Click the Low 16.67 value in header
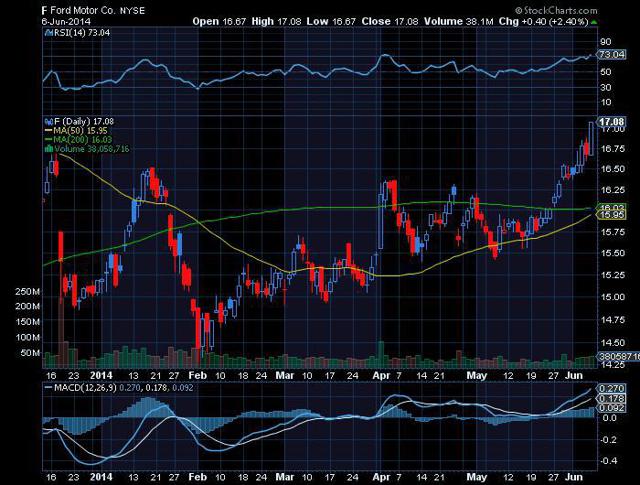Screen dimensions: 640x485 tap(331, 21)
